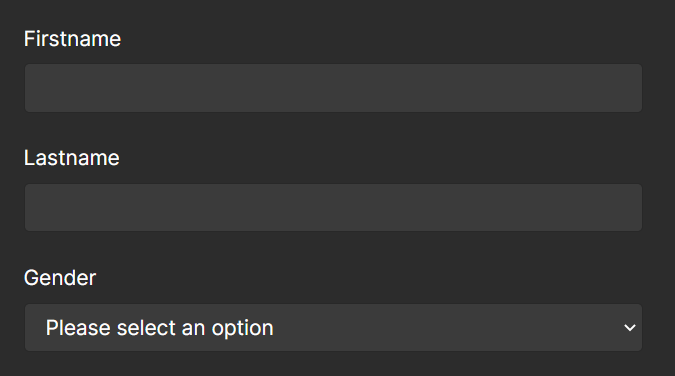Click the downward caret in the Gender field
Viewport: 675px width, 376px height.
pyautogui.click(x=630, y=328)
